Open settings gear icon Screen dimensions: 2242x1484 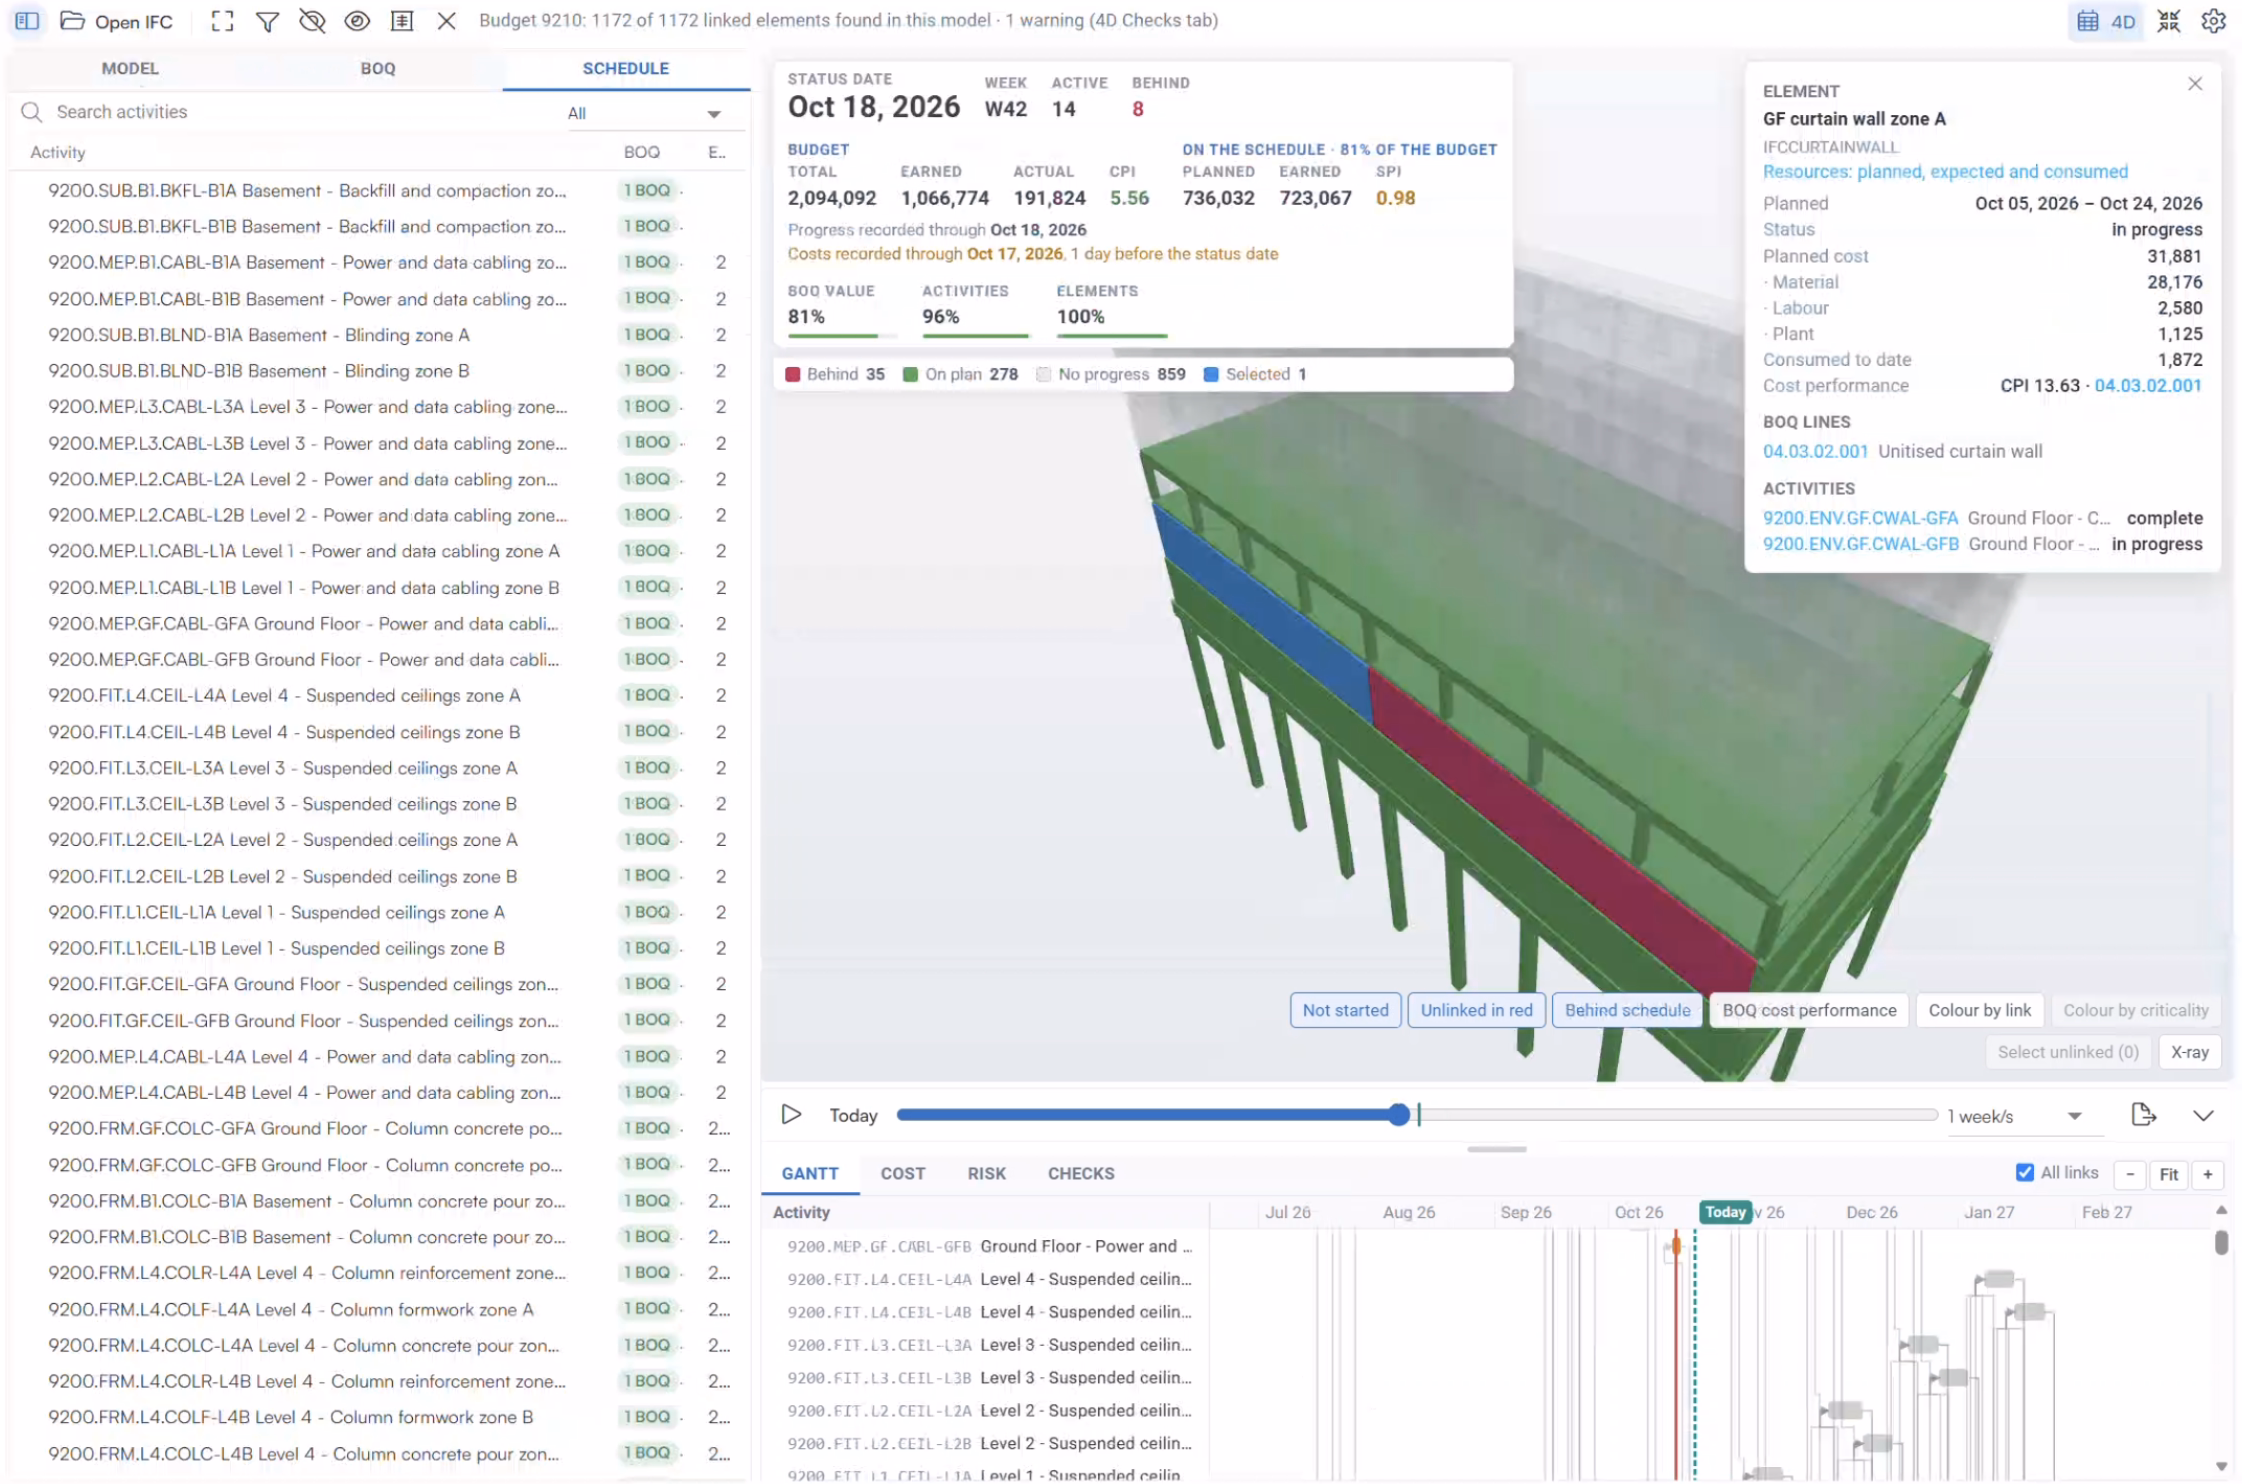(2213, 21)
